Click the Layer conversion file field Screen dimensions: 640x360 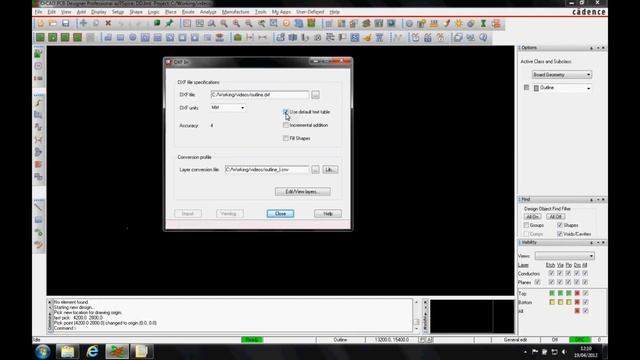point(267,169)
